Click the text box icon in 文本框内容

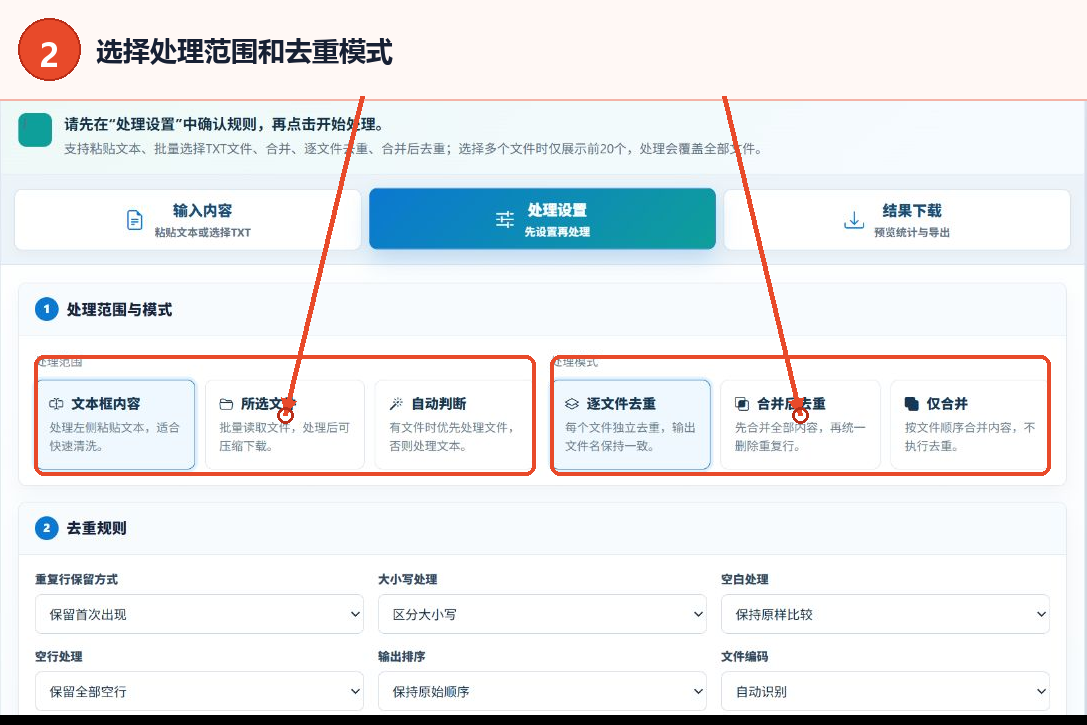(56, 404)
